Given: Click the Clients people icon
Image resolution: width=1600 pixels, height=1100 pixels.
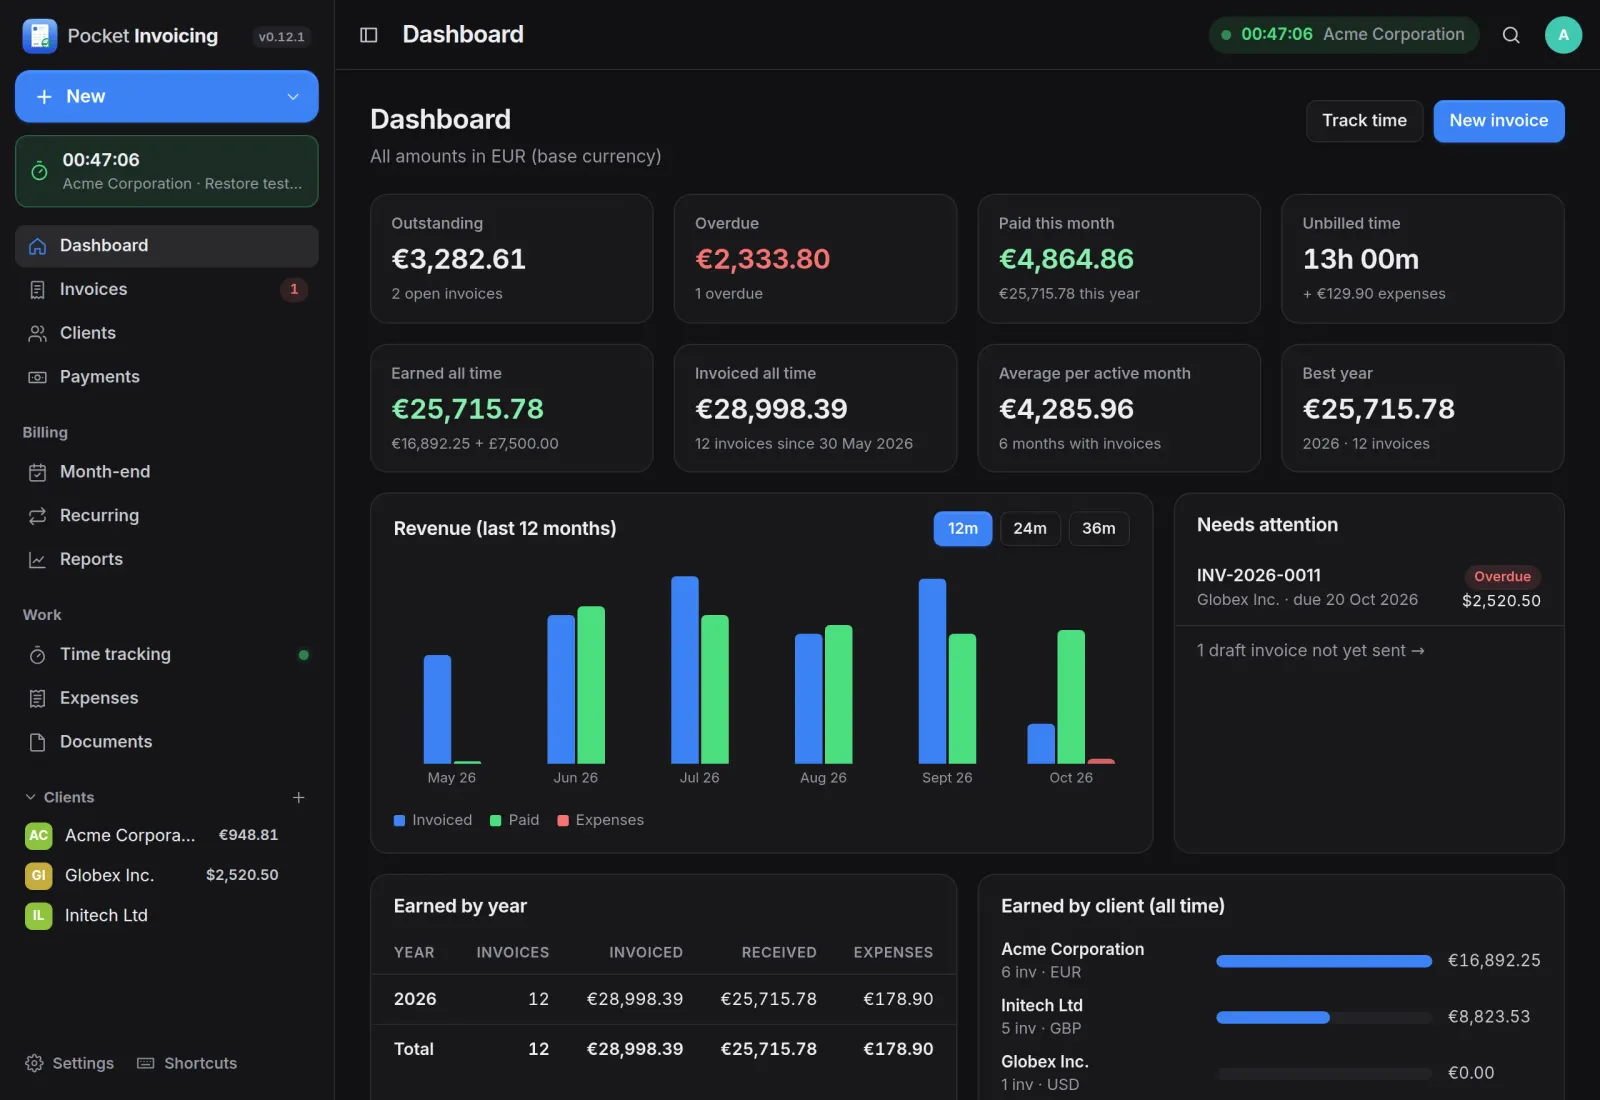Looking at the screenshot, I should point(37,333).
